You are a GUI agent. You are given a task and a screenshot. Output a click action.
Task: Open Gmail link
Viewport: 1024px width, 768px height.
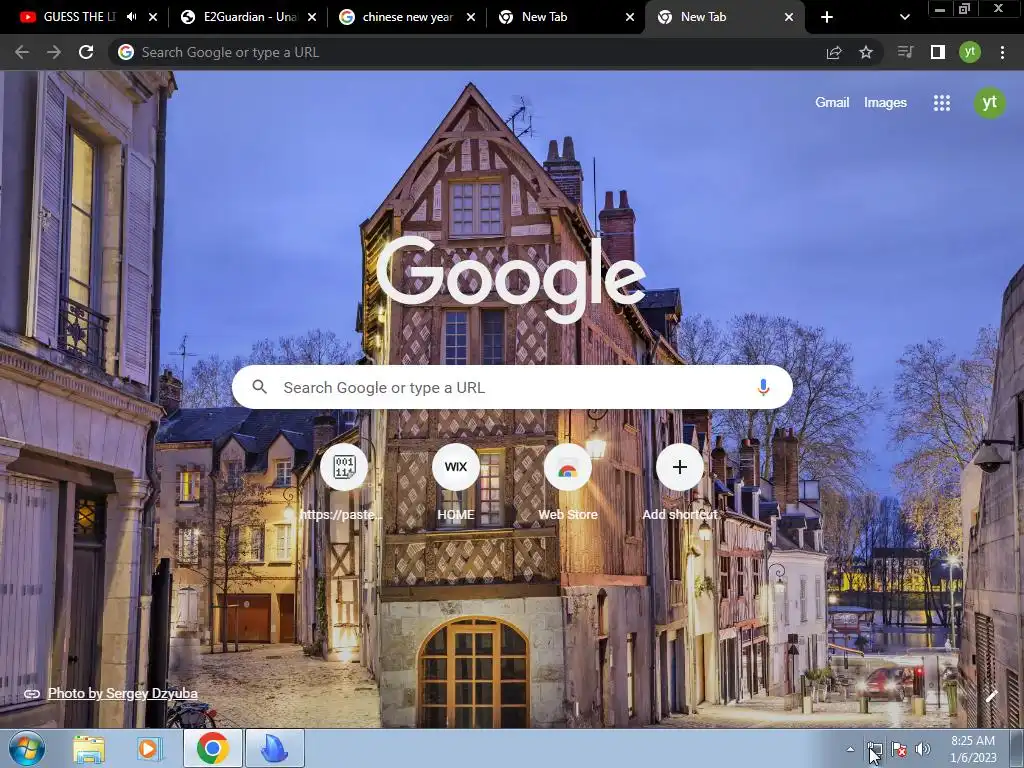click(x=832, y=103)
